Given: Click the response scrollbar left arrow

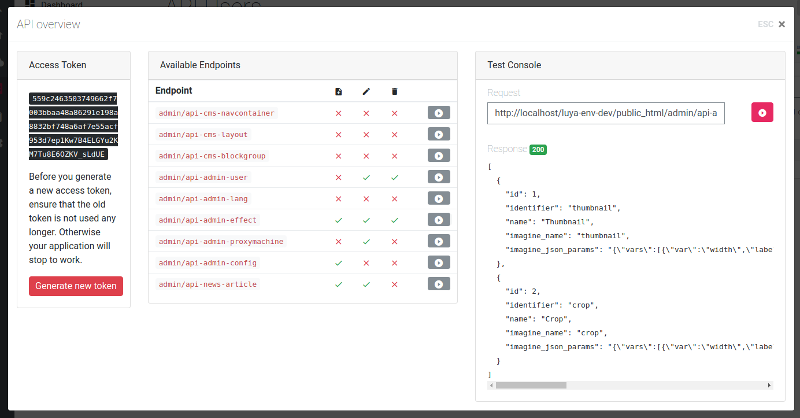Looking at the screenshot, I should [491, 385].
